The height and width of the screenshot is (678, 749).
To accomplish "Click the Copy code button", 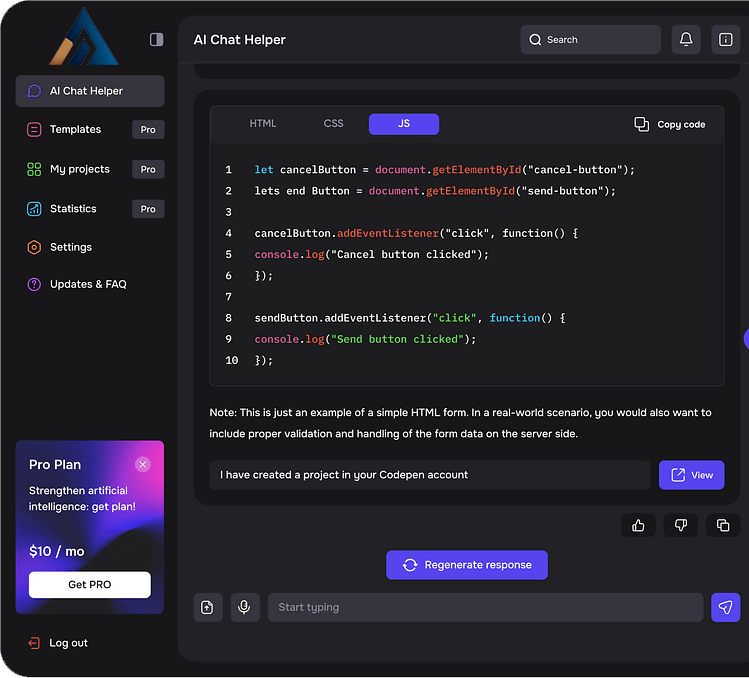I will pyautogui.click(x=670, y=124).
